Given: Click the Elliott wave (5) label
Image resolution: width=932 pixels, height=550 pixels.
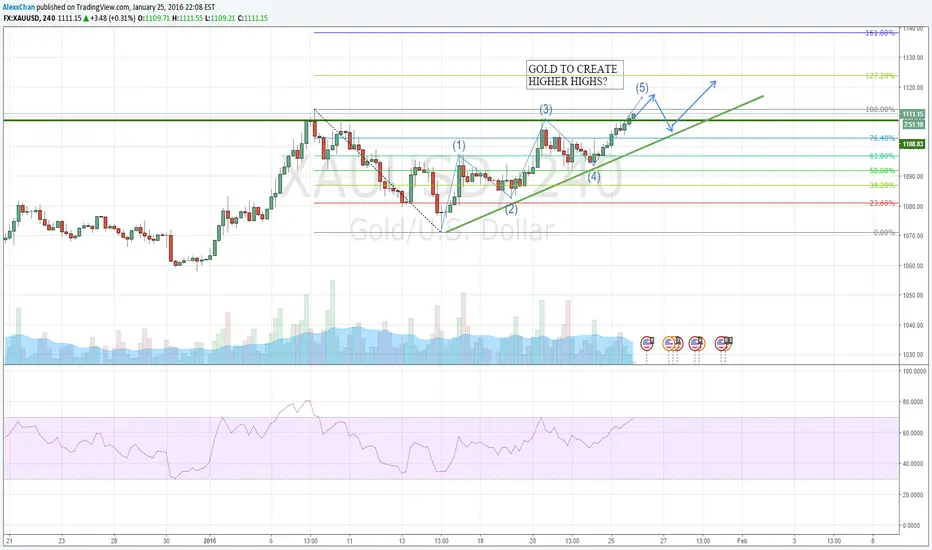Looking at the screenshot, I should point(642,88).
